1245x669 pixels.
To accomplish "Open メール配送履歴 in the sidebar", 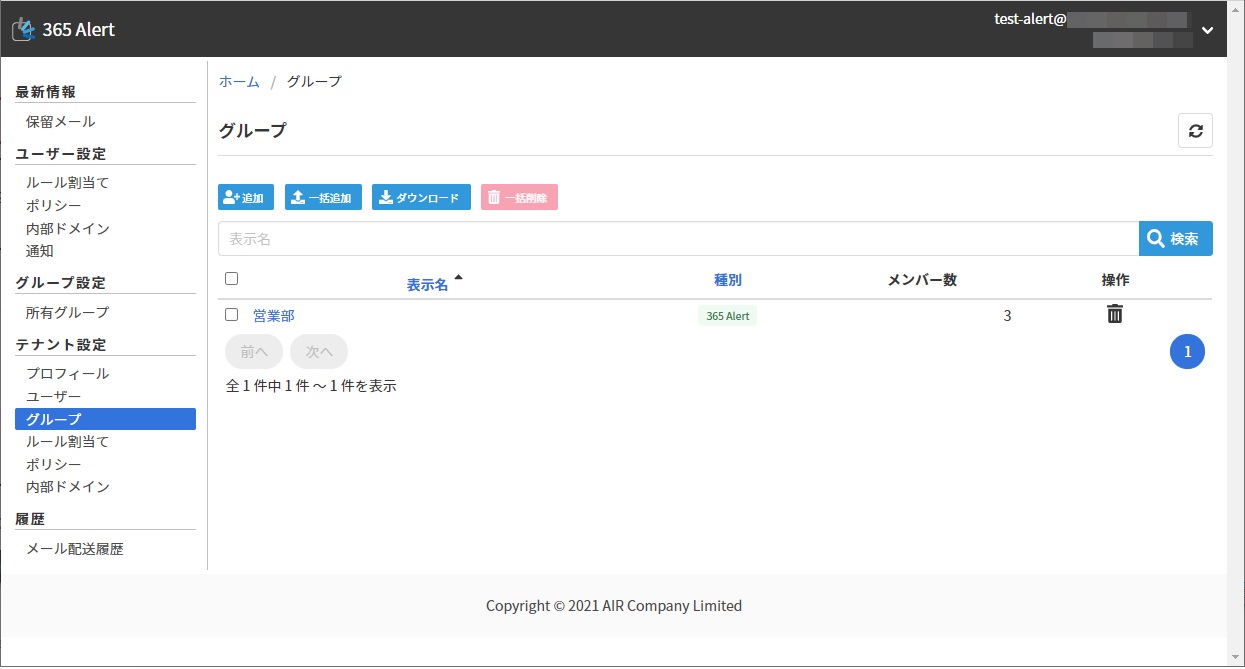I will point(75,549).
